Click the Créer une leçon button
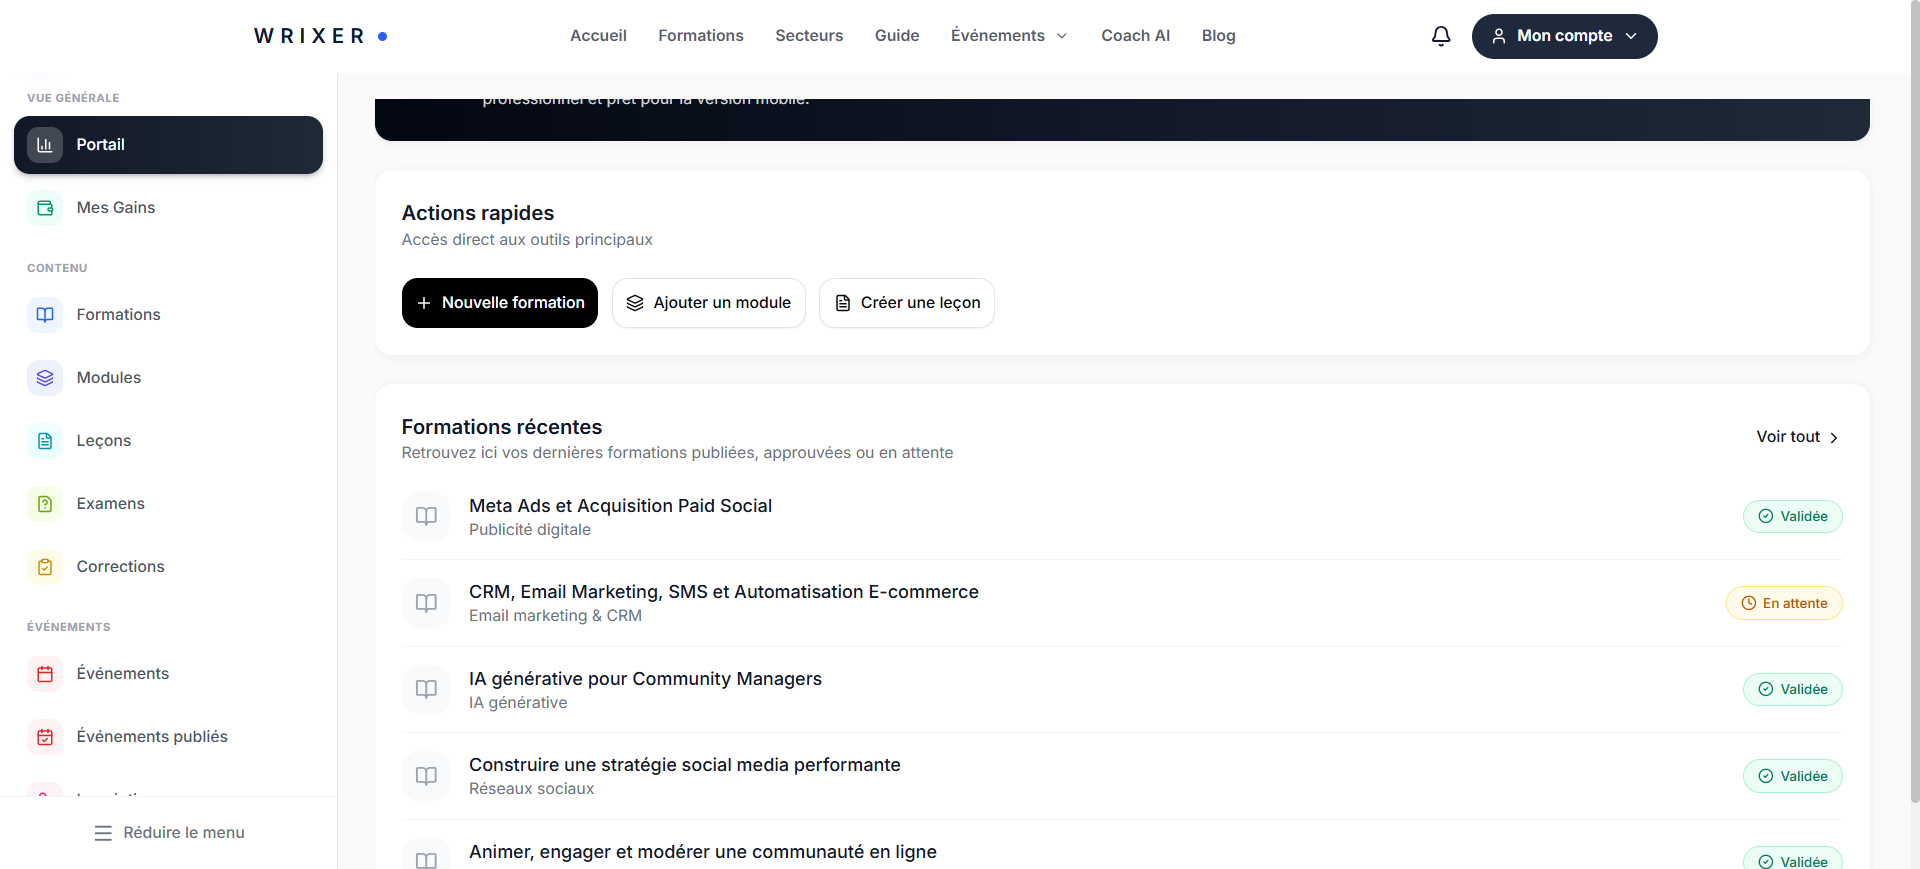 click(x=907, y=303)
